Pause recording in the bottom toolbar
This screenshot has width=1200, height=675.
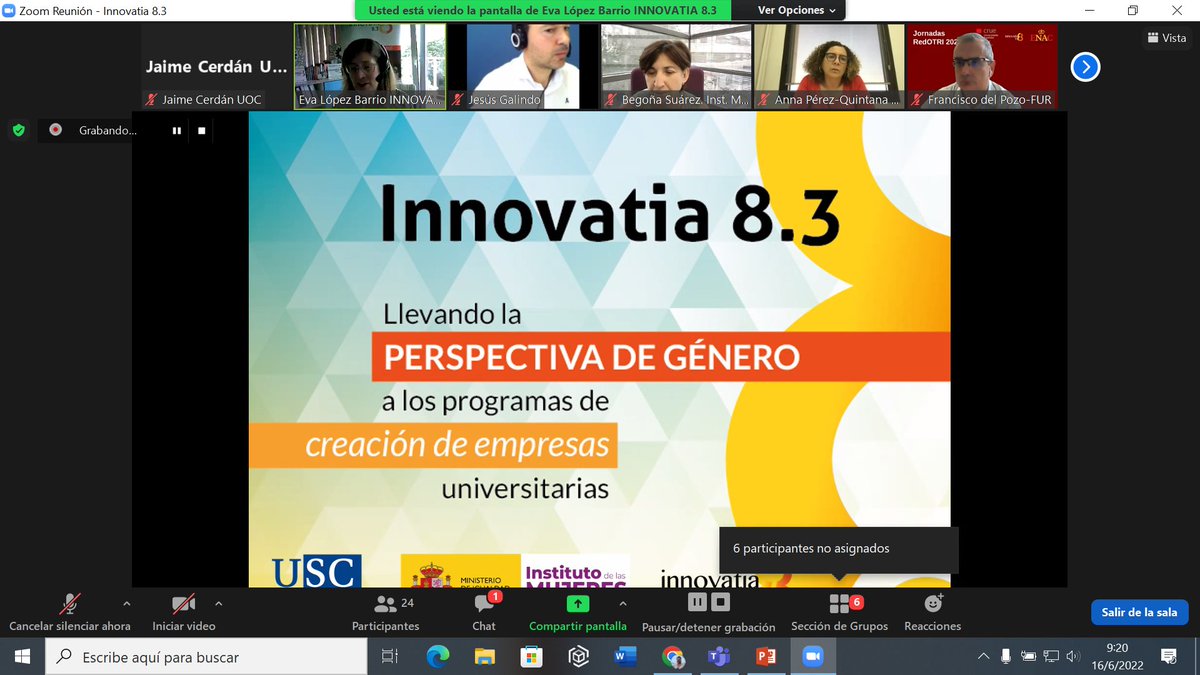[x=697, y=602]
